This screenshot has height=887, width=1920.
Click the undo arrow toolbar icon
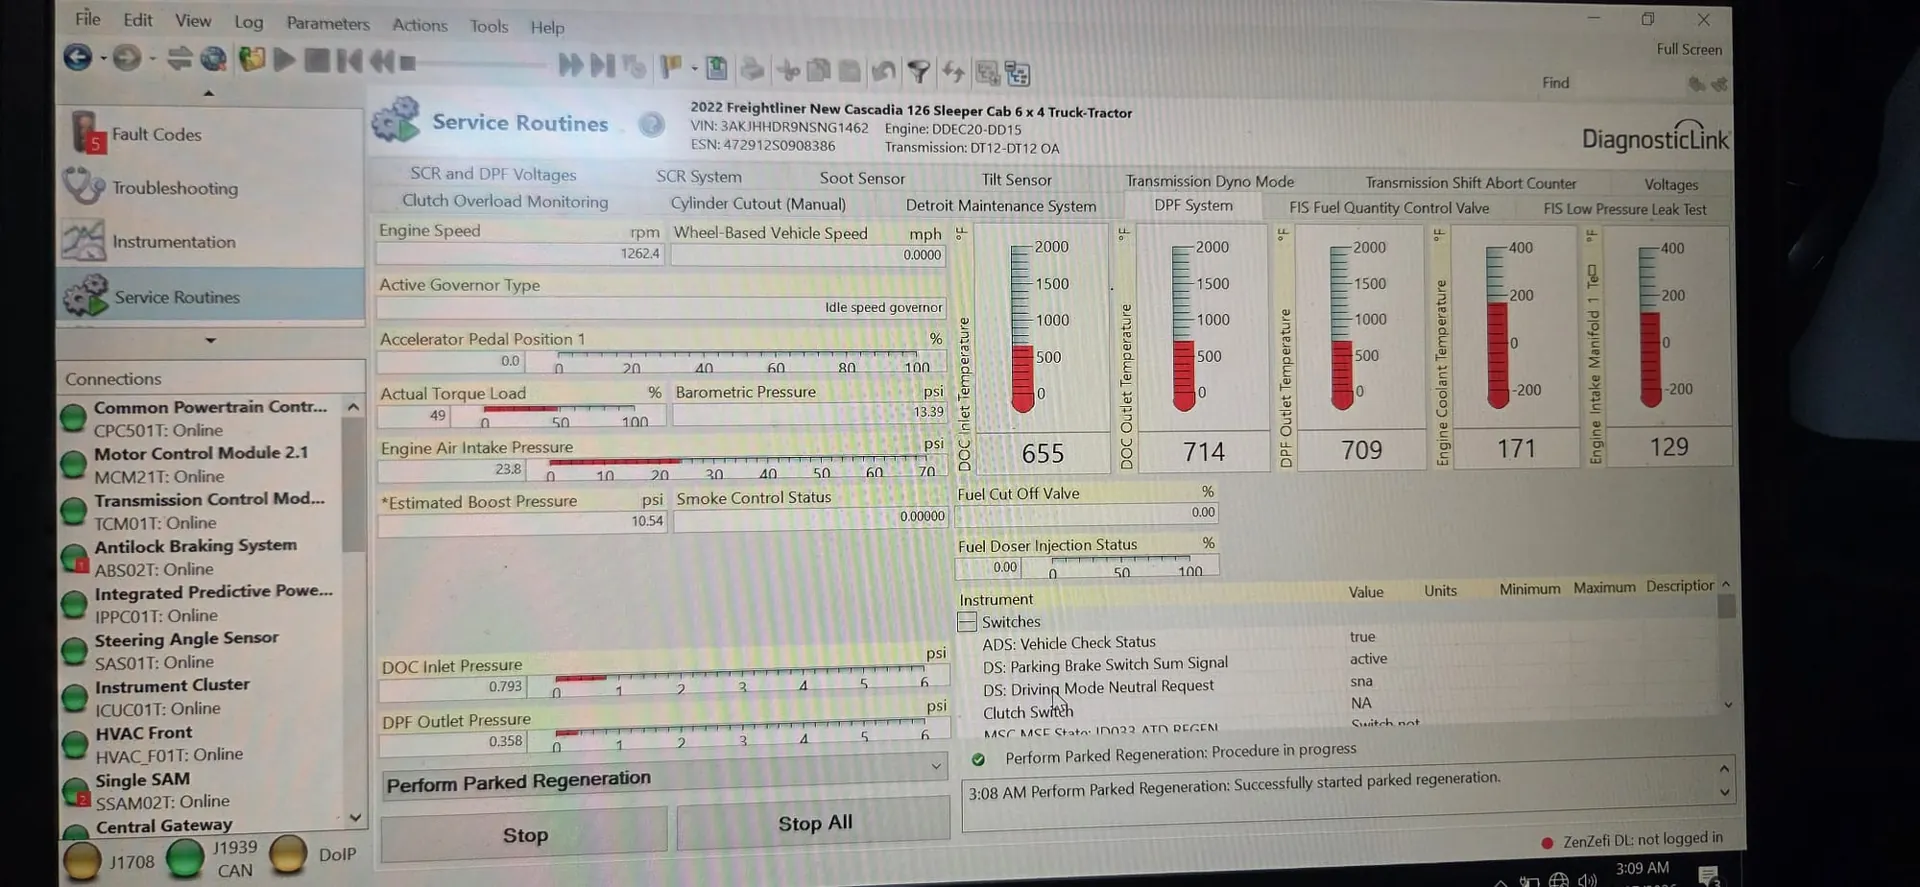pos(883,71)
